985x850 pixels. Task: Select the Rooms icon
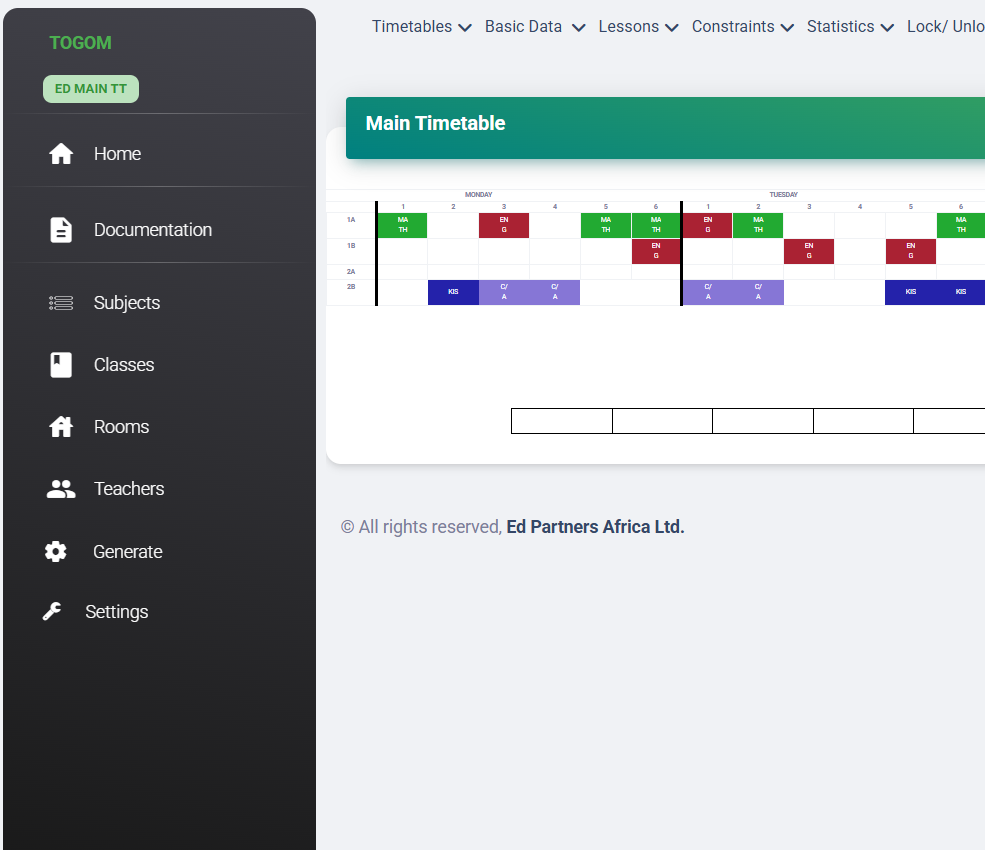point(60,426)
